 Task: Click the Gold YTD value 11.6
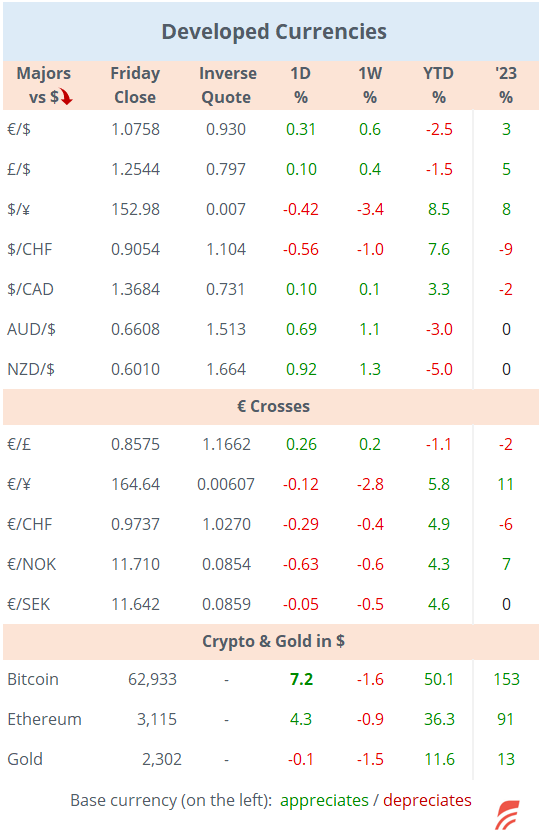(x=439, y=759)
